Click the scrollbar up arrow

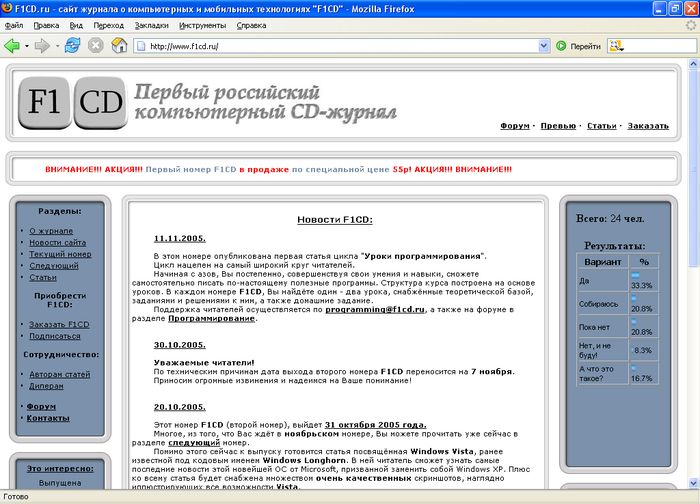coord(693,63)
